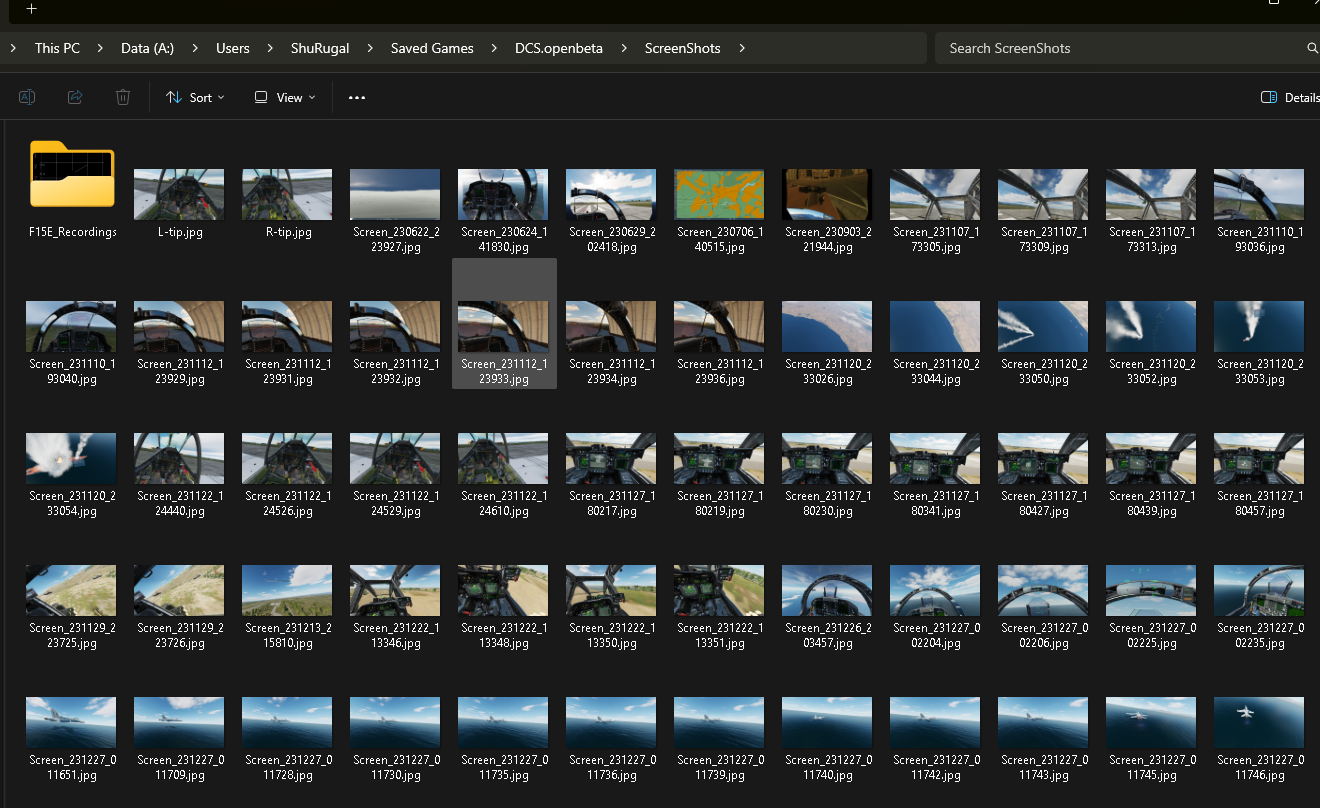Image resolution: width=1320 pixels, height=808 pixels.
Task: Select Screen_231227_002235.jpg thumbnail
Action: click(x=1259, y=590)
